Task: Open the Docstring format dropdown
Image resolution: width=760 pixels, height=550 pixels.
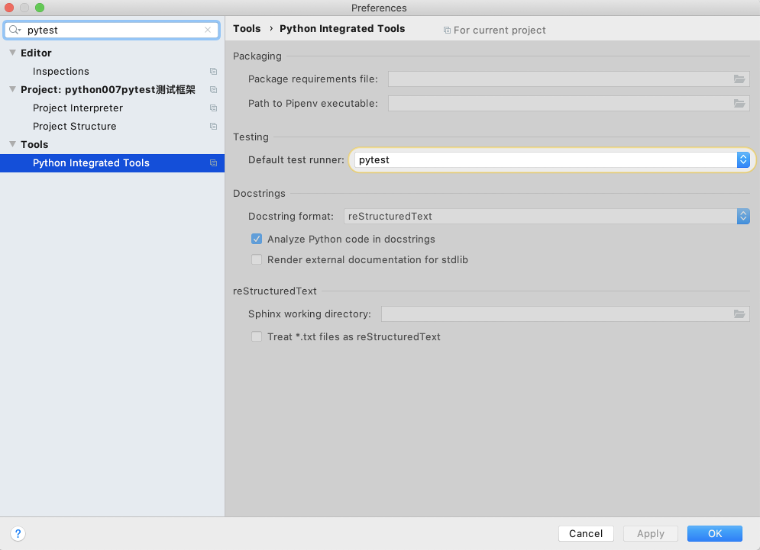Action: 547,216
